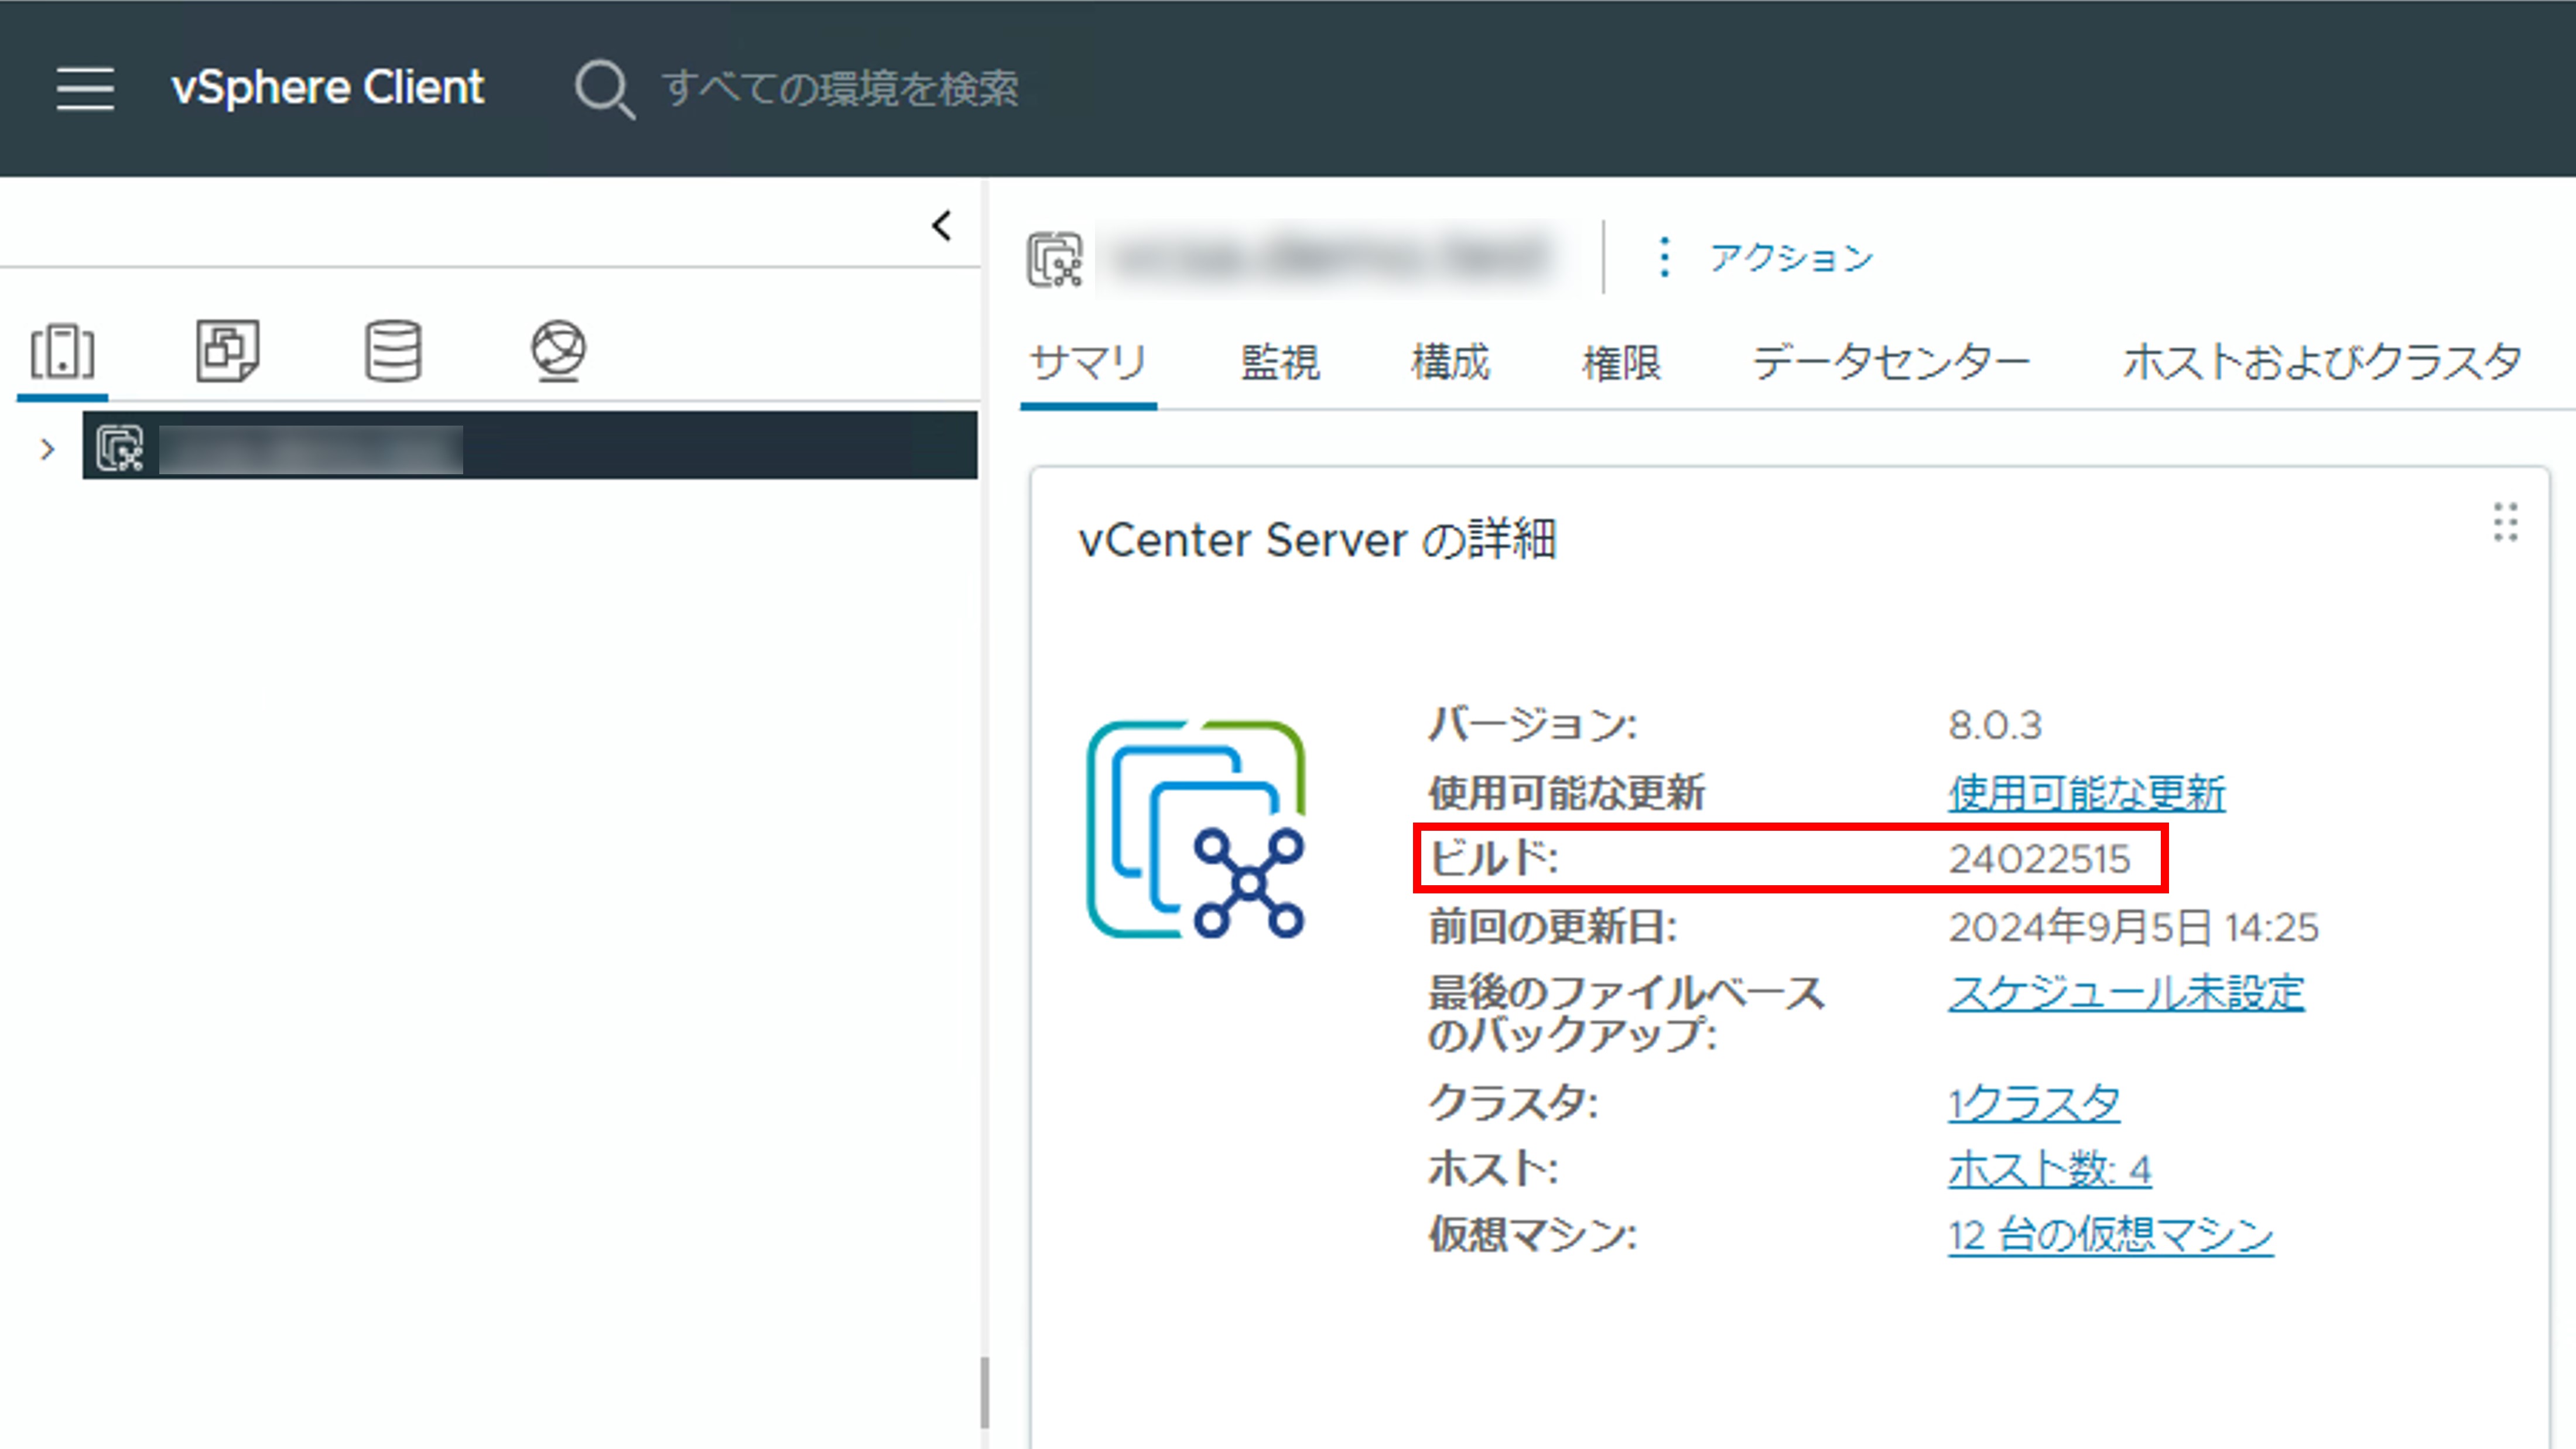Click the sidebar vertical scrollbar
Image resolution: width=2576 pixels, height=1449 pixels.
(x=984, y=1392)
